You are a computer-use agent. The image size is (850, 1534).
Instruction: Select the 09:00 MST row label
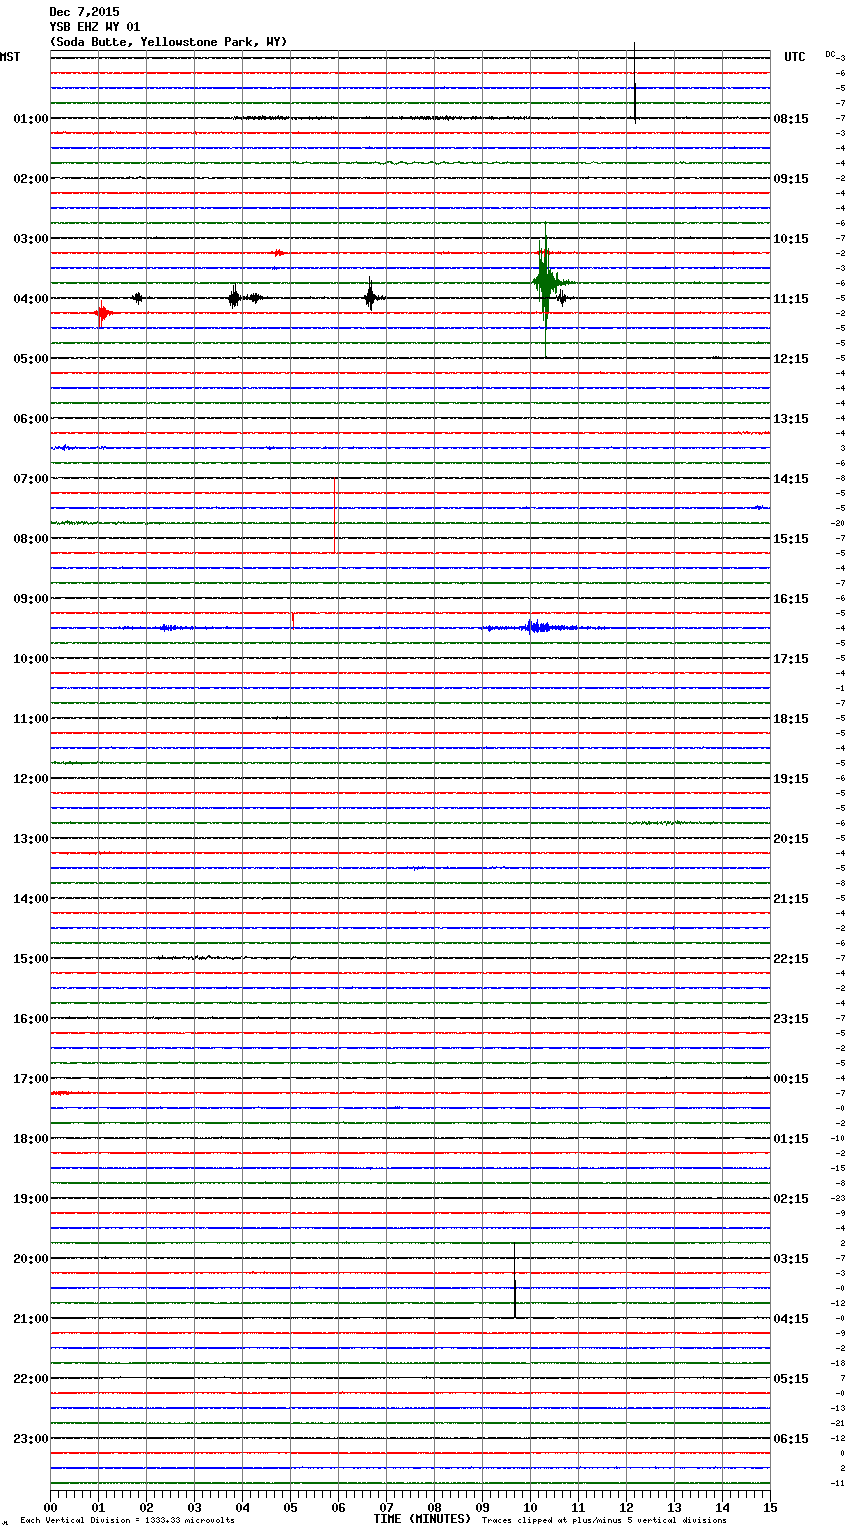pyautogui.click(x=31, y=599)
